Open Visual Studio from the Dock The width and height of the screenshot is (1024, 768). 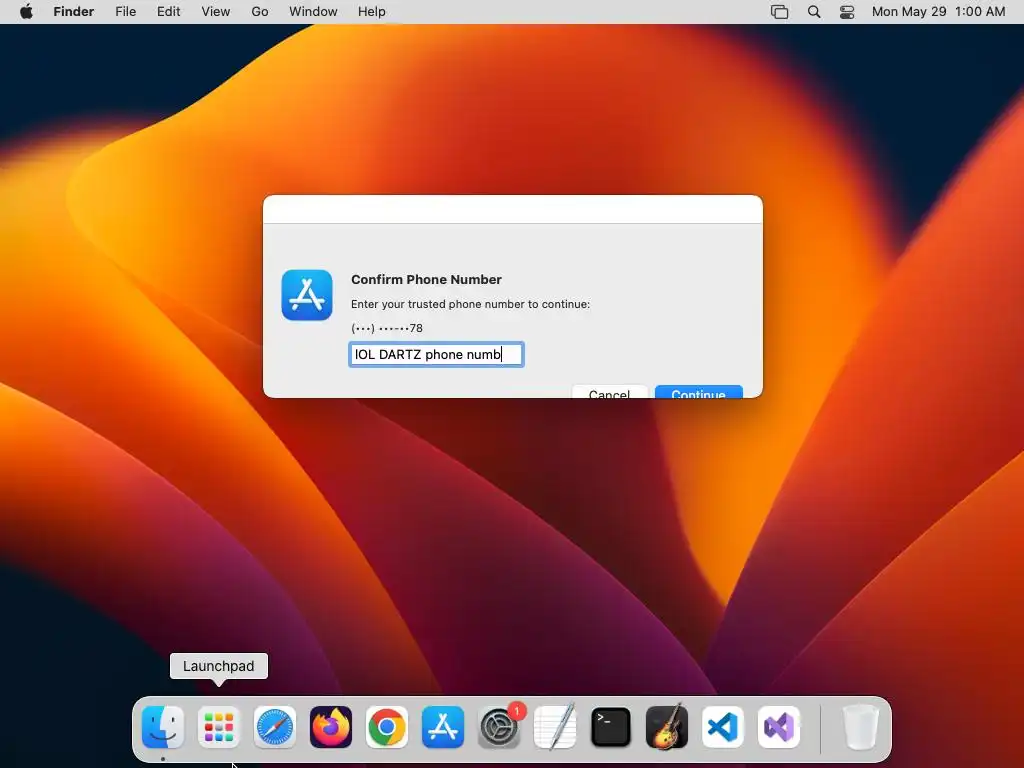pyautogui.click(x=779, y=727)
